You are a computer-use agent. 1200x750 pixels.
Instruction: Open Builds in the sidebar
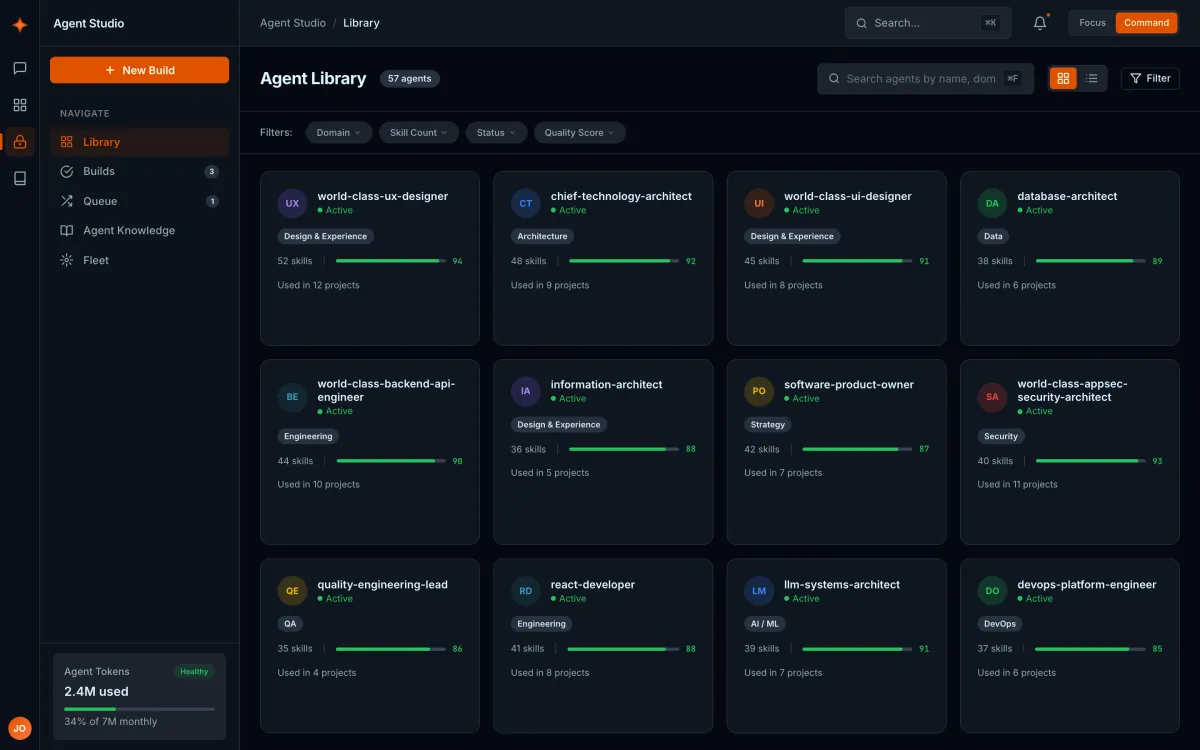(139, 171)
